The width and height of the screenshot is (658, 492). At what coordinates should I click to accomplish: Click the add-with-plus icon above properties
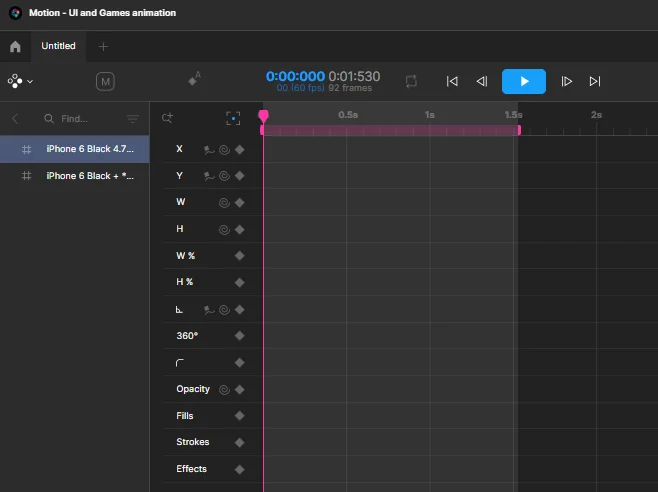(x=167, y=118)
